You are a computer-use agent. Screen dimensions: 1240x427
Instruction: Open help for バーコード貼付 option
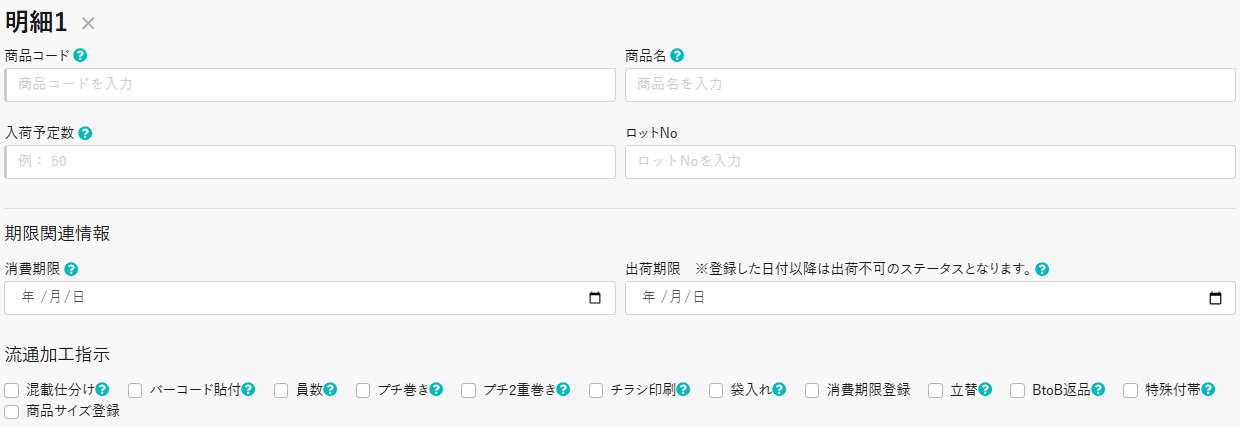(x=248, y=389)
